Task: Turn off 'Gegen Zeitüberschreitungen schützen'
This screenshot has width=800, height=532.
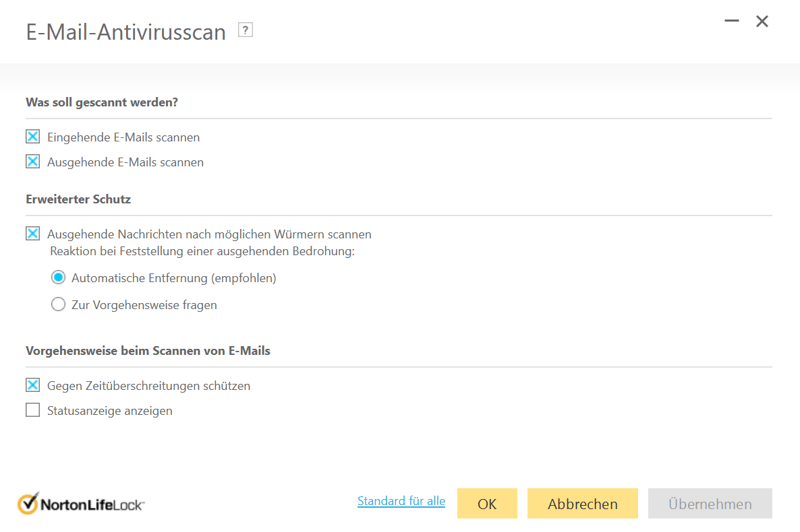Action: tap(33, 385)
